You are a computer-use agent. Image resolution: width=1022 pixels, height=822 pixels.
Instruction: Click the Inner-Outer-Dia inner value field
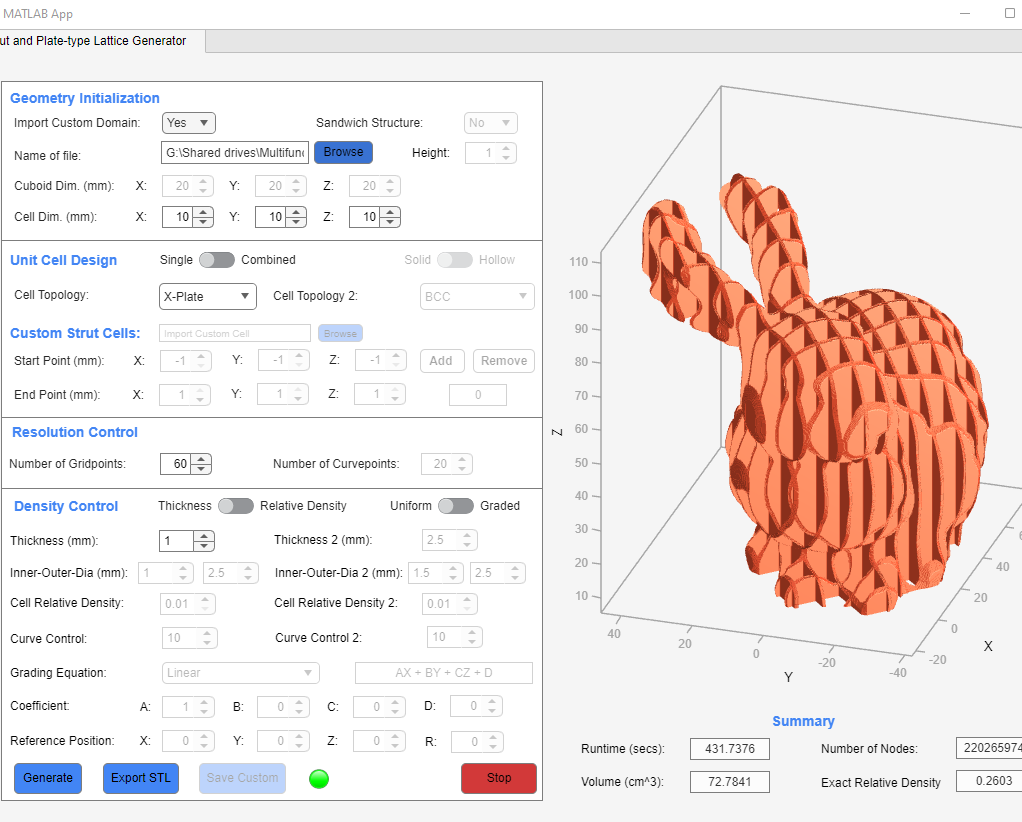coord(166,573)
